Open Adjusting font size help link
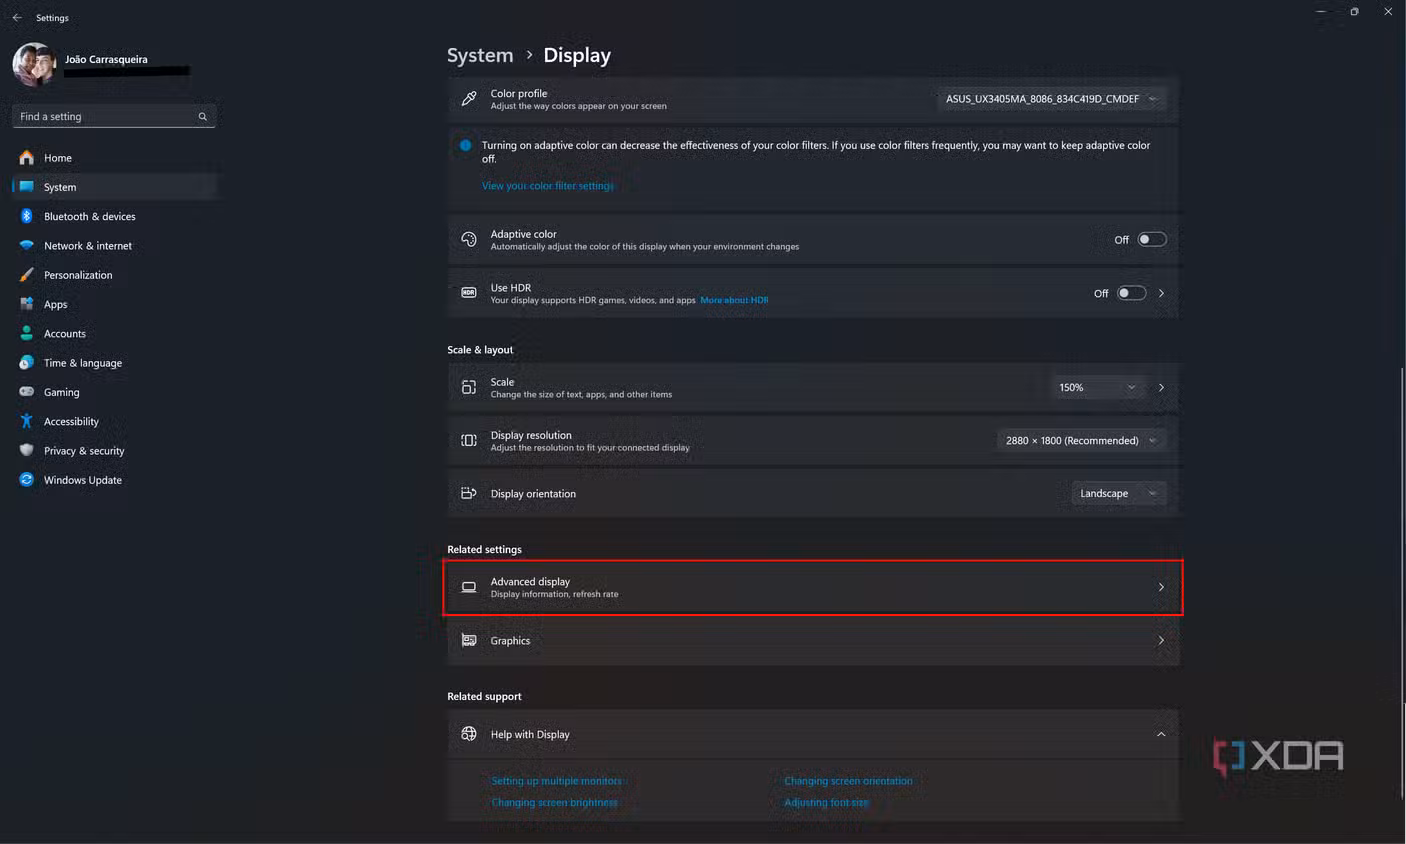 tap(826, 802)
